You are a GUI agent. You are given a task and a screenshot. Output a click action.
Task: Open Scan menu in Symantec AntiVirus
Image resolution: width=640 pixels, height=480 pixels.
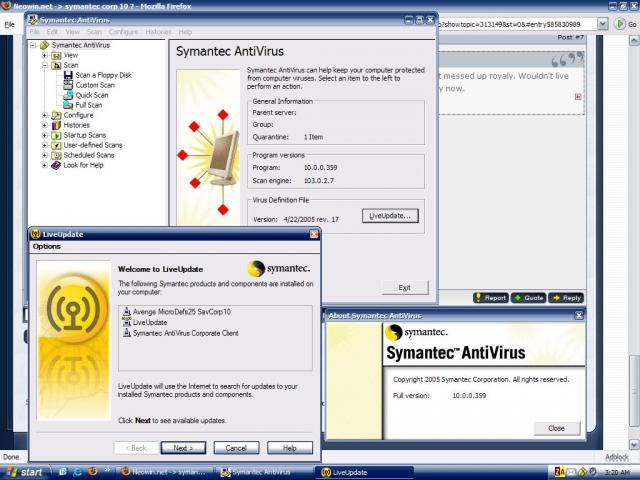[x=94, y=32]
